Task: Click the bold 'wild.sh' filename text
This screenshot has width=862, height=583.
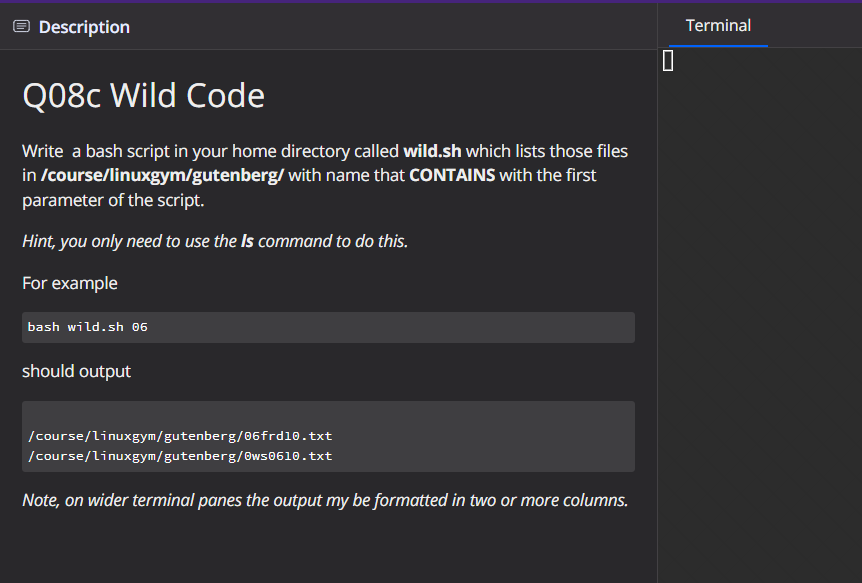Action: tap(432, 151)
